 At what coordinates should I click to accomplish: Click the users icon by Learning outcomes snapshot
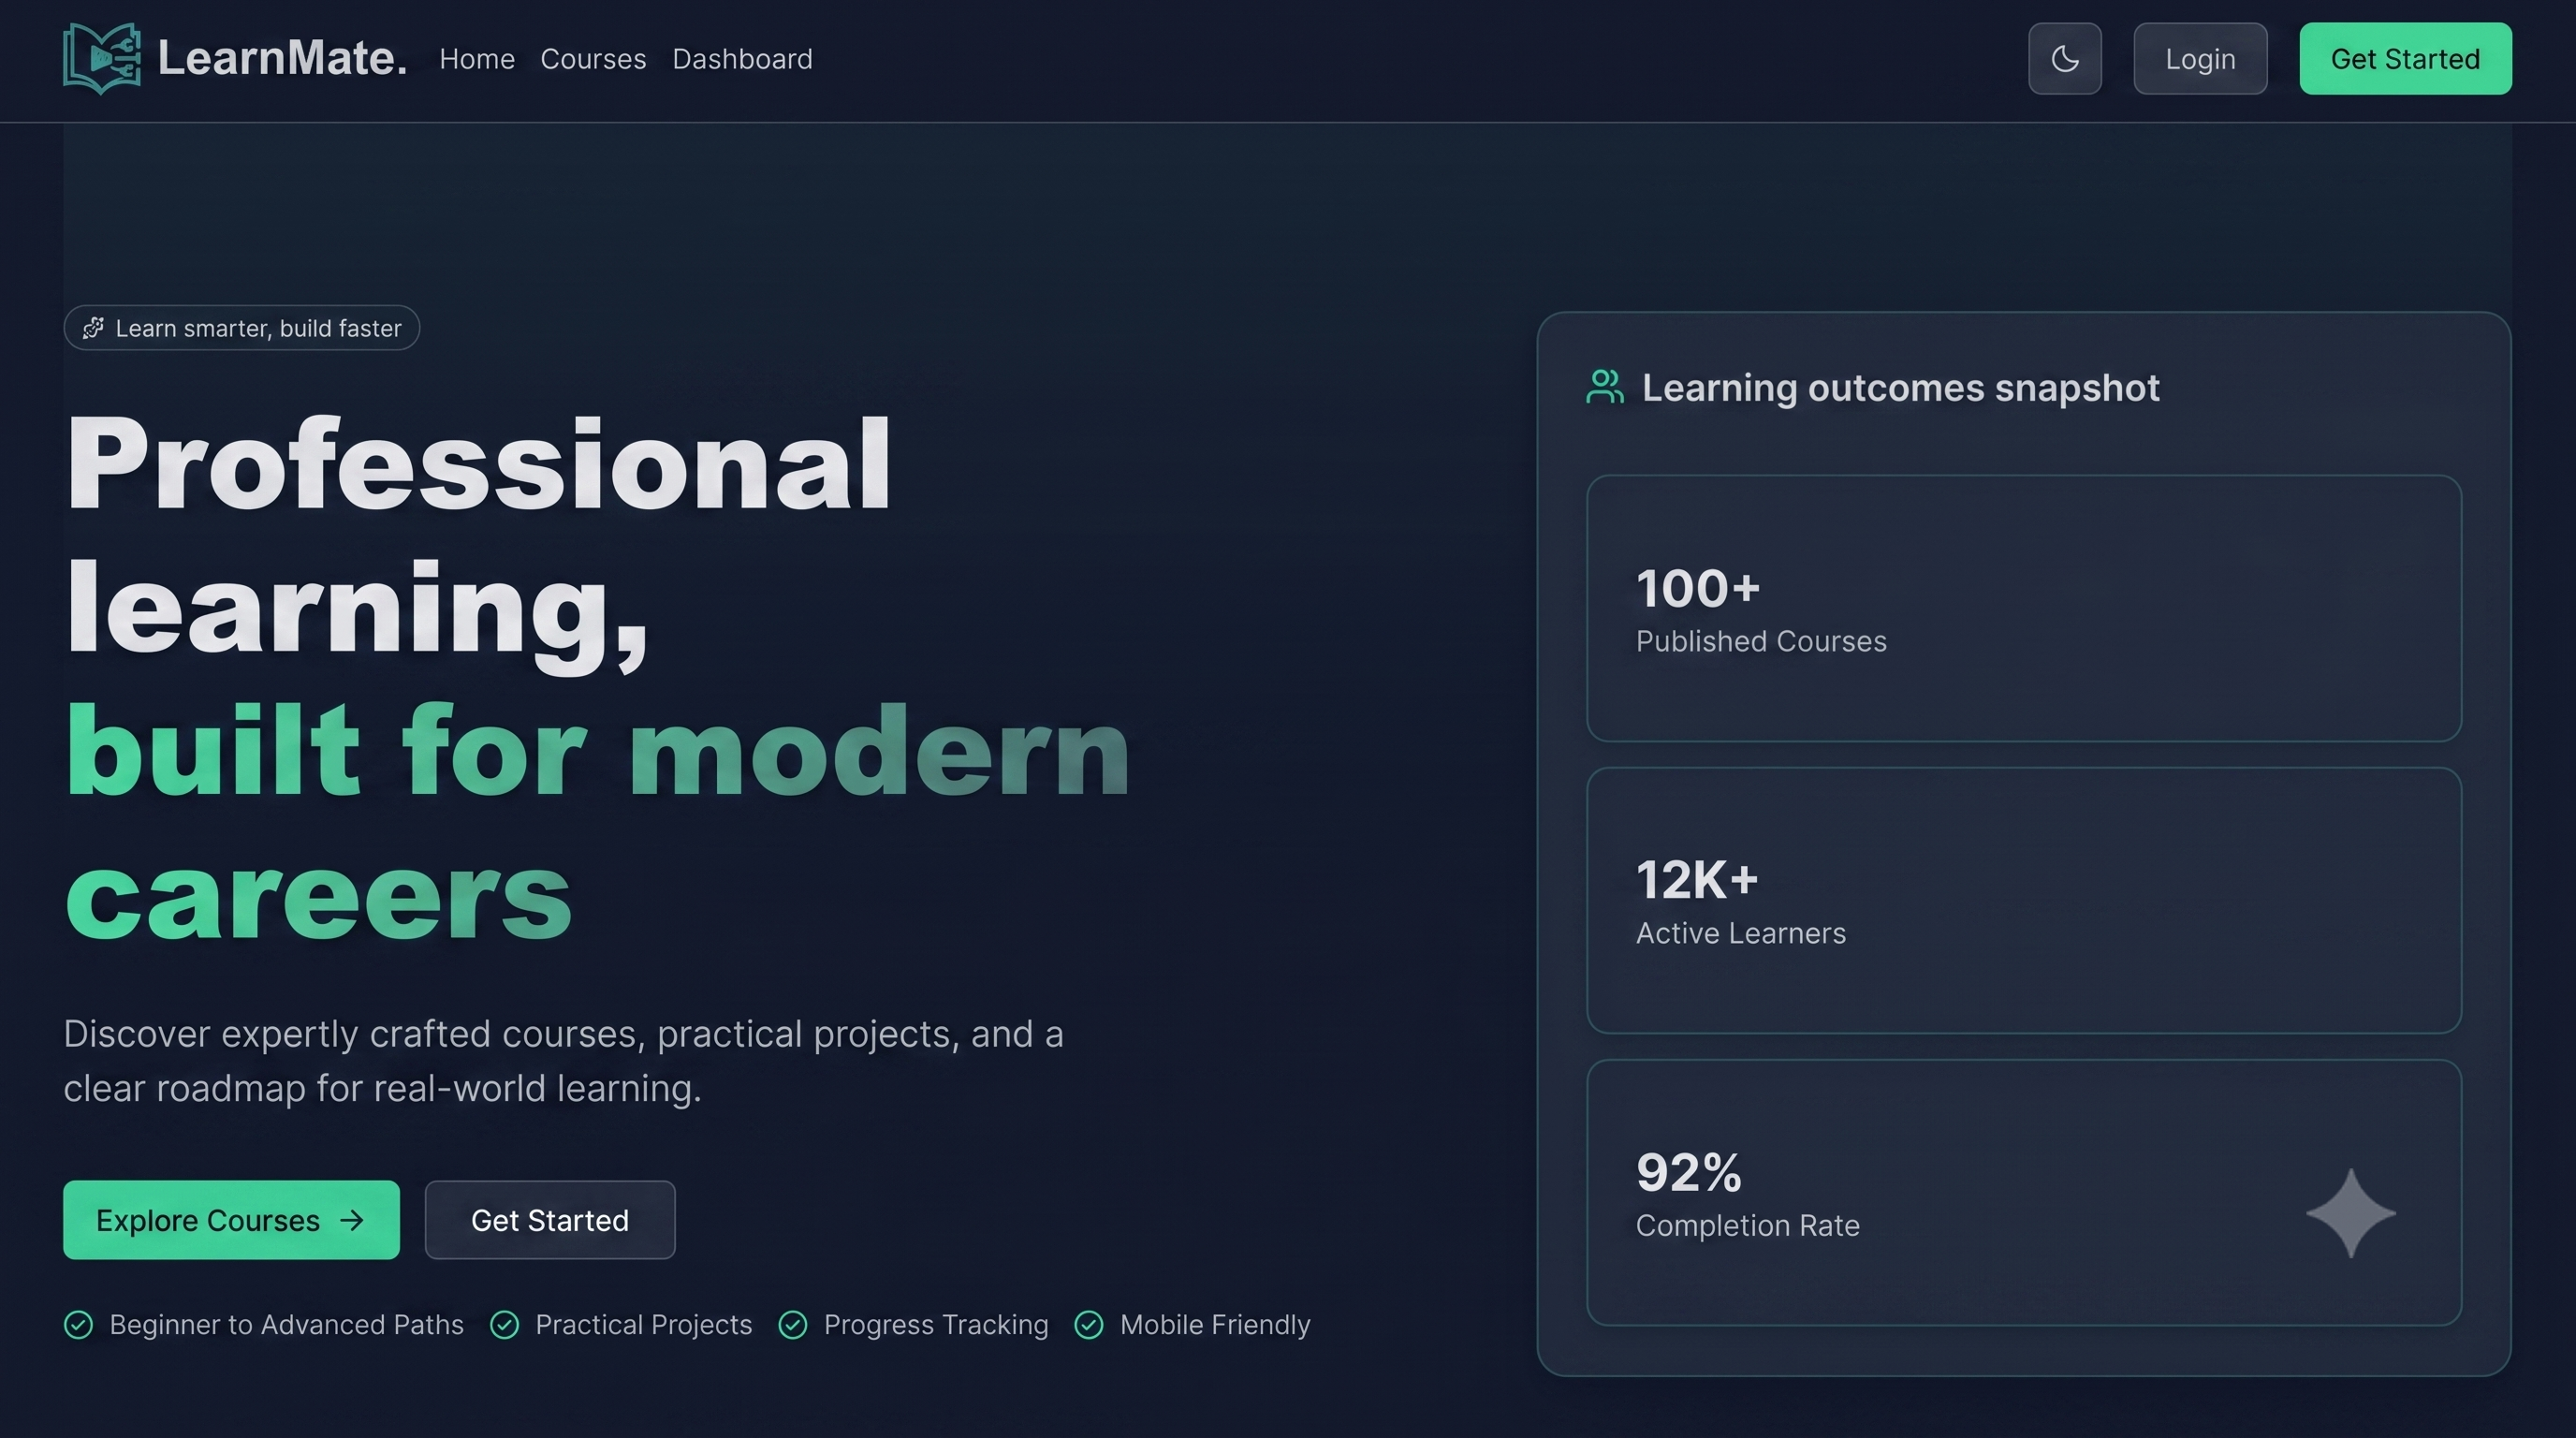1605,387
